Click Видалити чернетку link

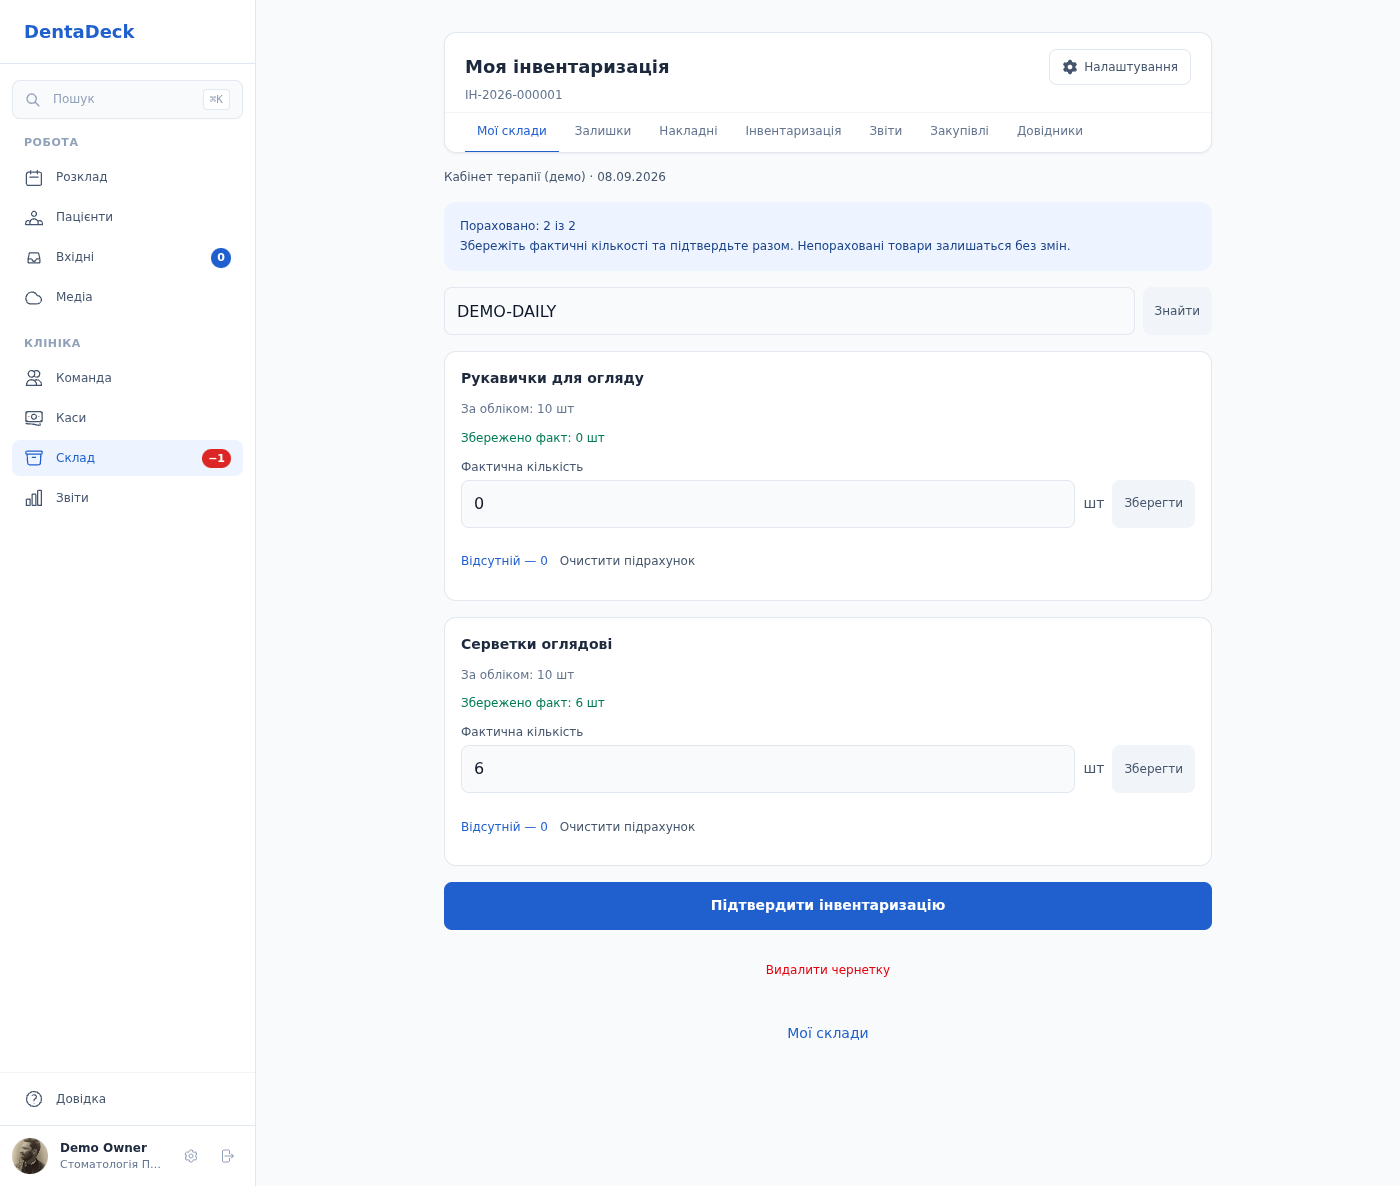coord(828,970)
